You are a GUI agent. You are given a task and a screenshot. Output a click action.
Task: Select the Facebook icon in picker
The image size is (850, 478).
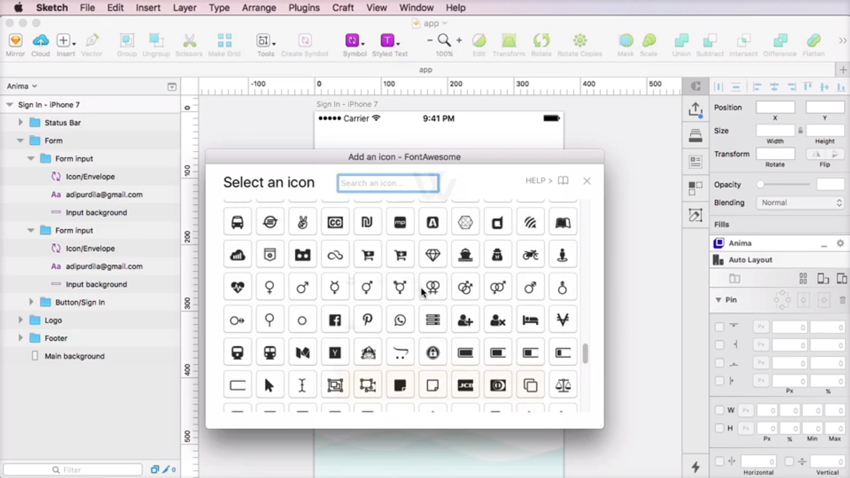coord(335,320)
